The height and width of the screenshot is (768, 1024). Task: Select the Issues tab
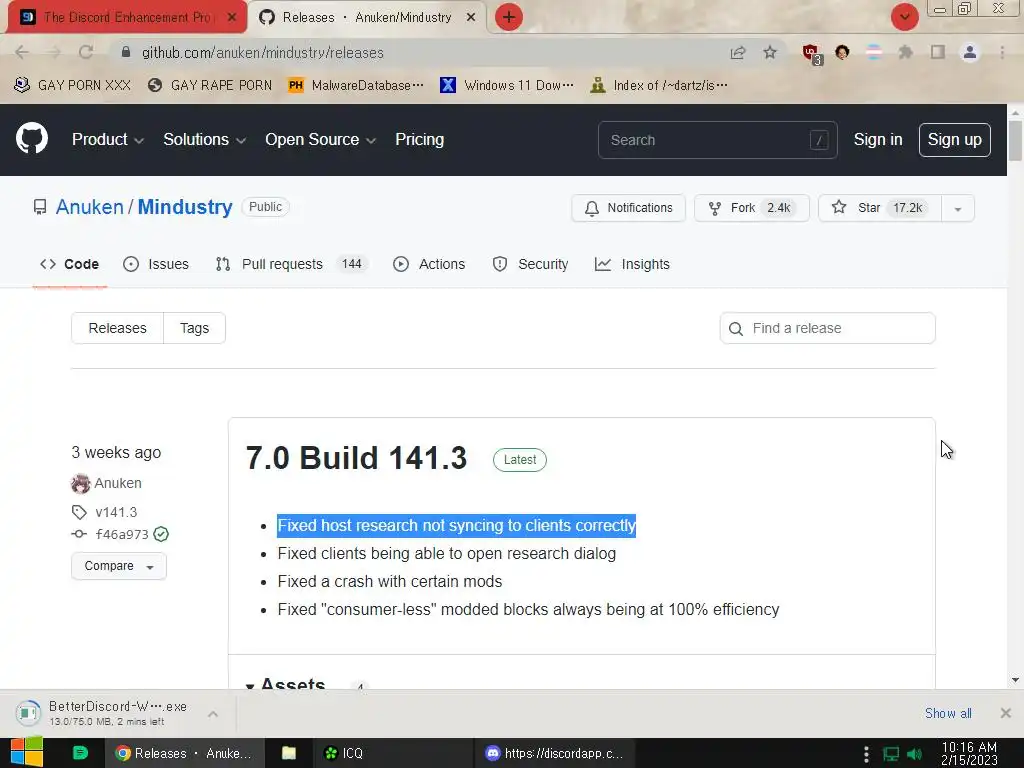click(x=156, y=264)
